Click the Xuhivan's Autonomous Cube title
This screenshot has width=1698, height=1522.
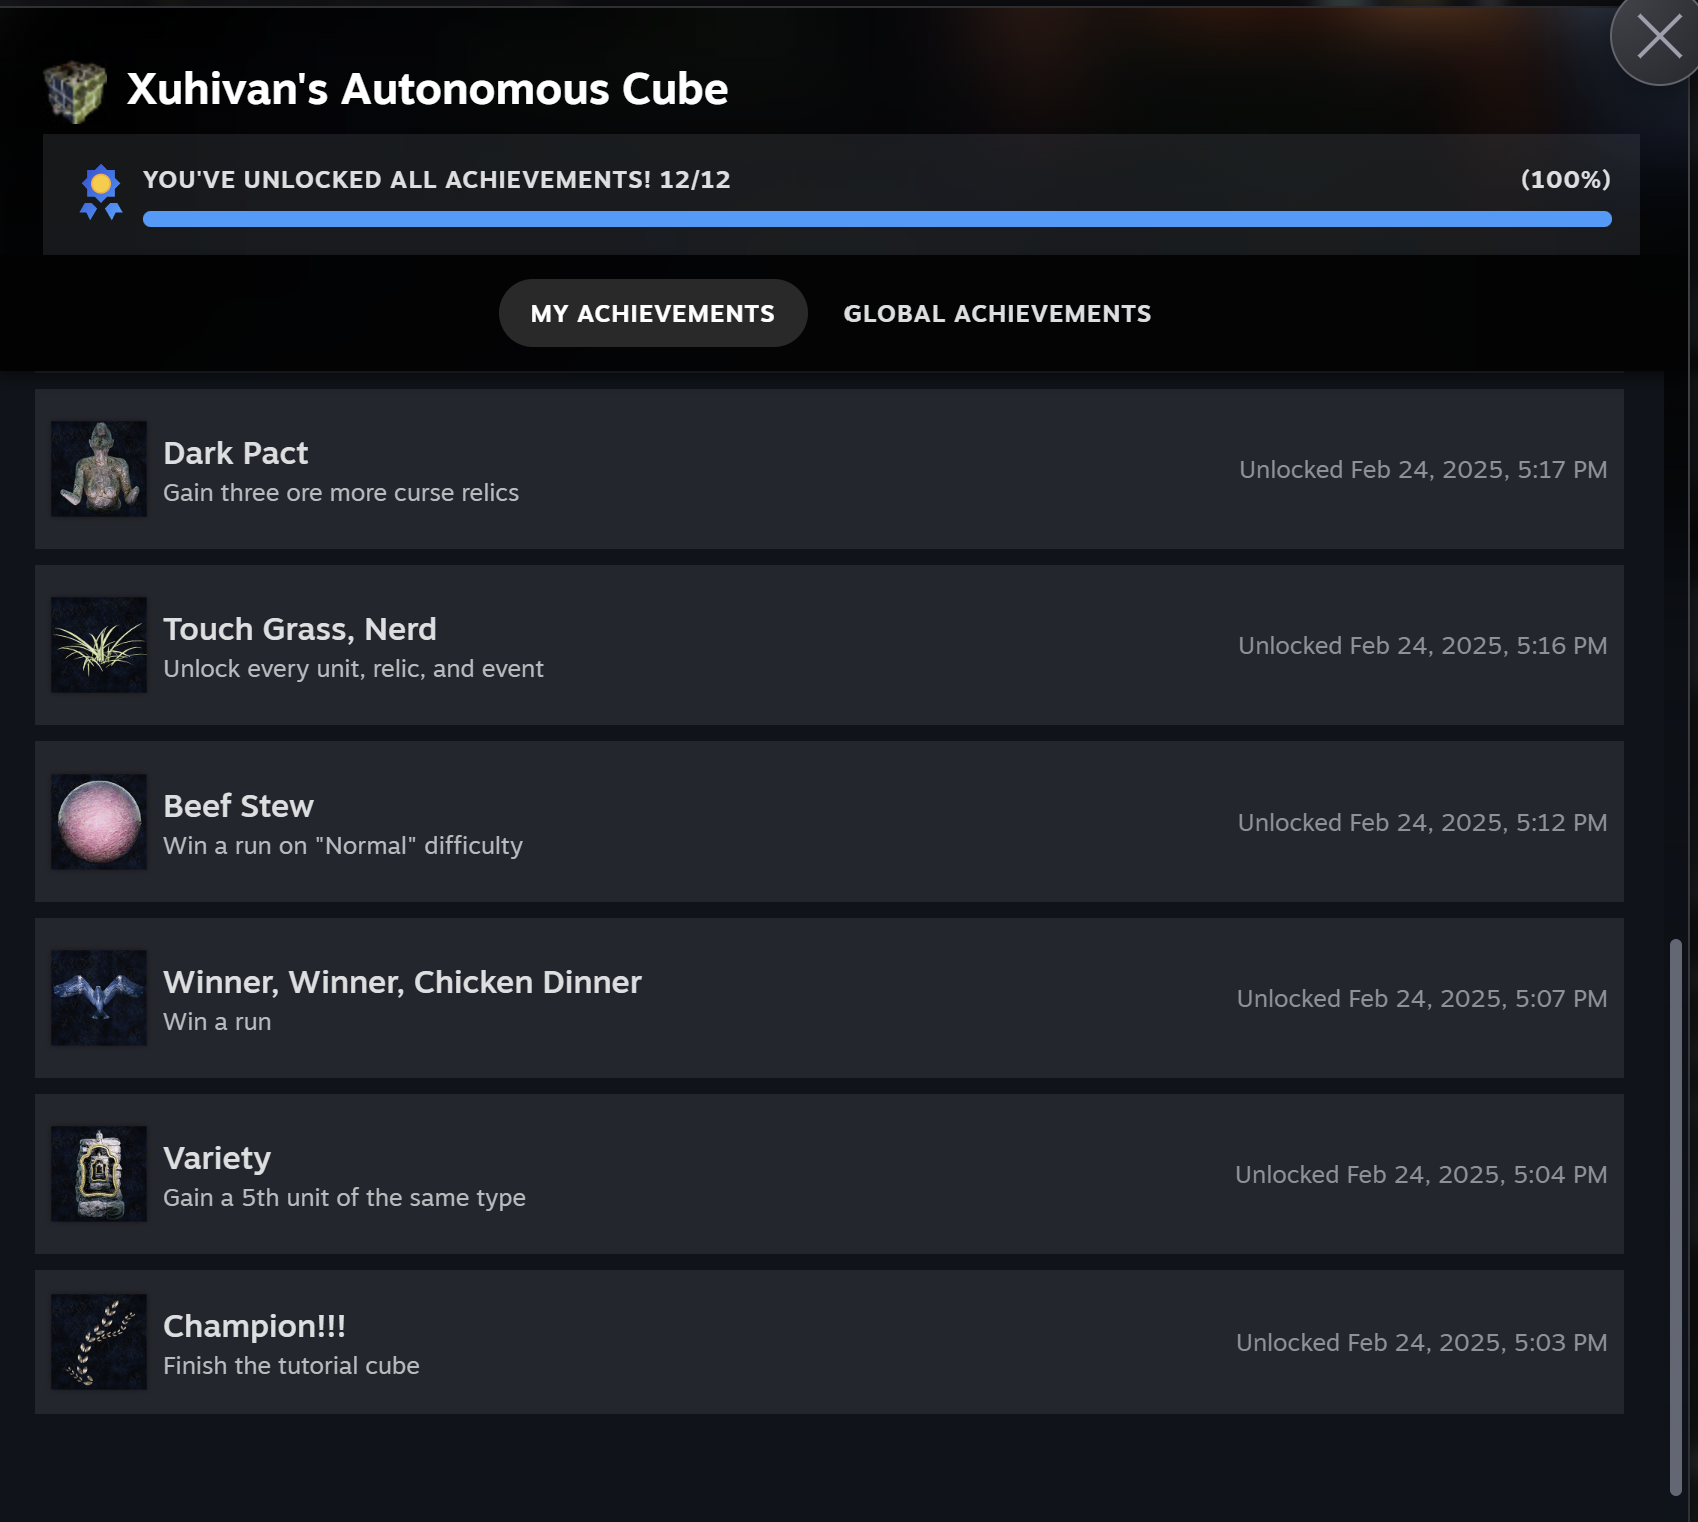click(427, 89)
